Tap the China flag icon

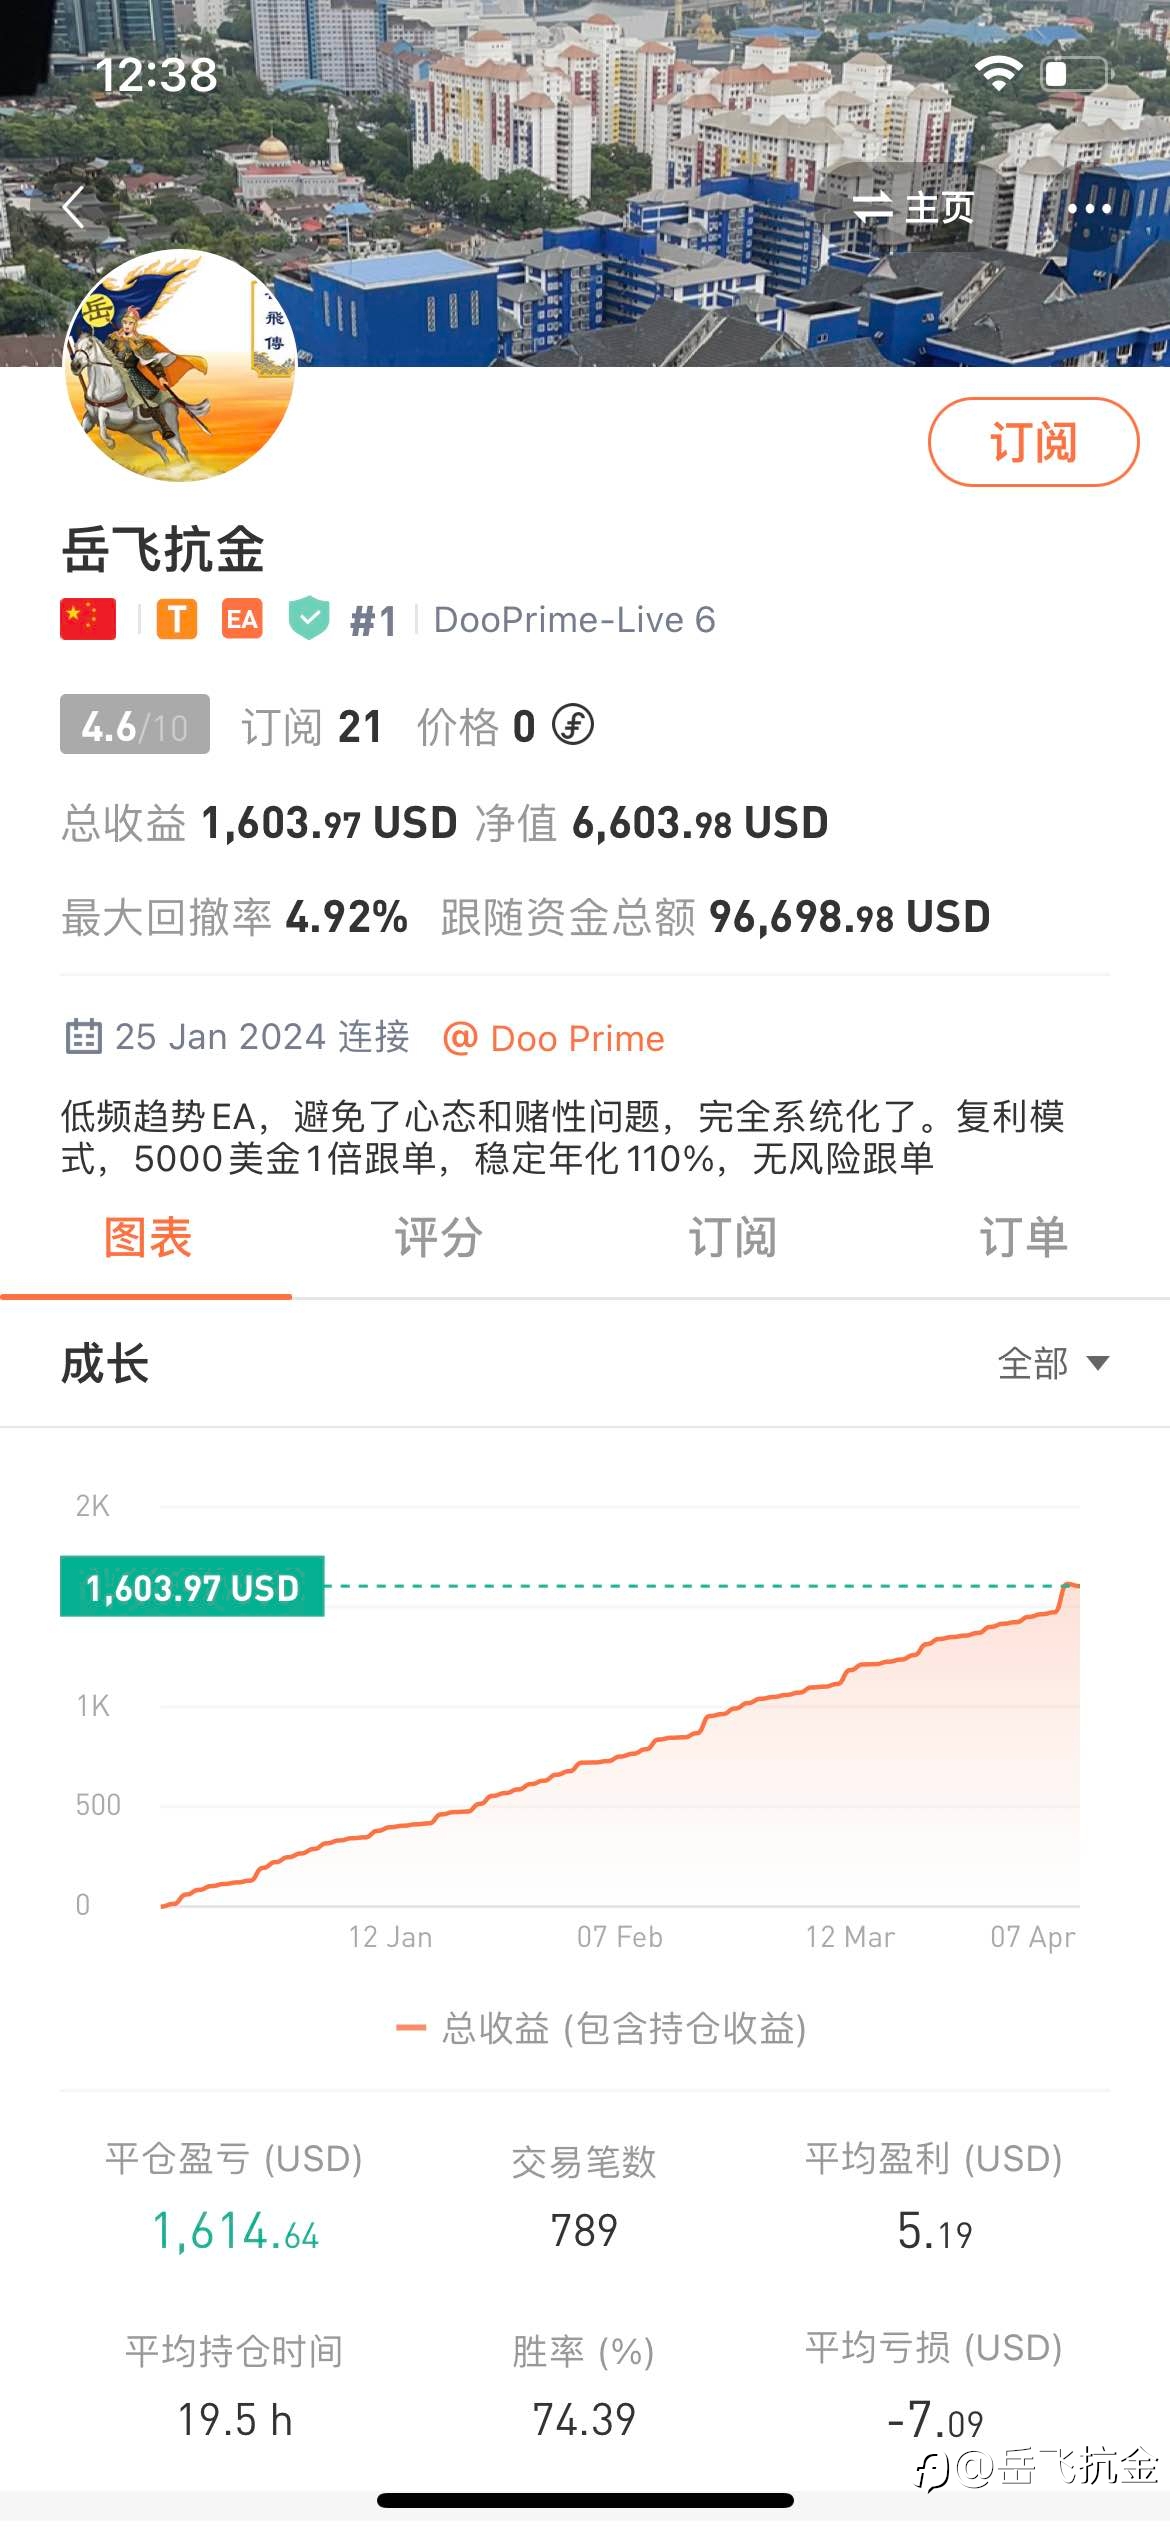pyautogui.click(x=88, y=619)
